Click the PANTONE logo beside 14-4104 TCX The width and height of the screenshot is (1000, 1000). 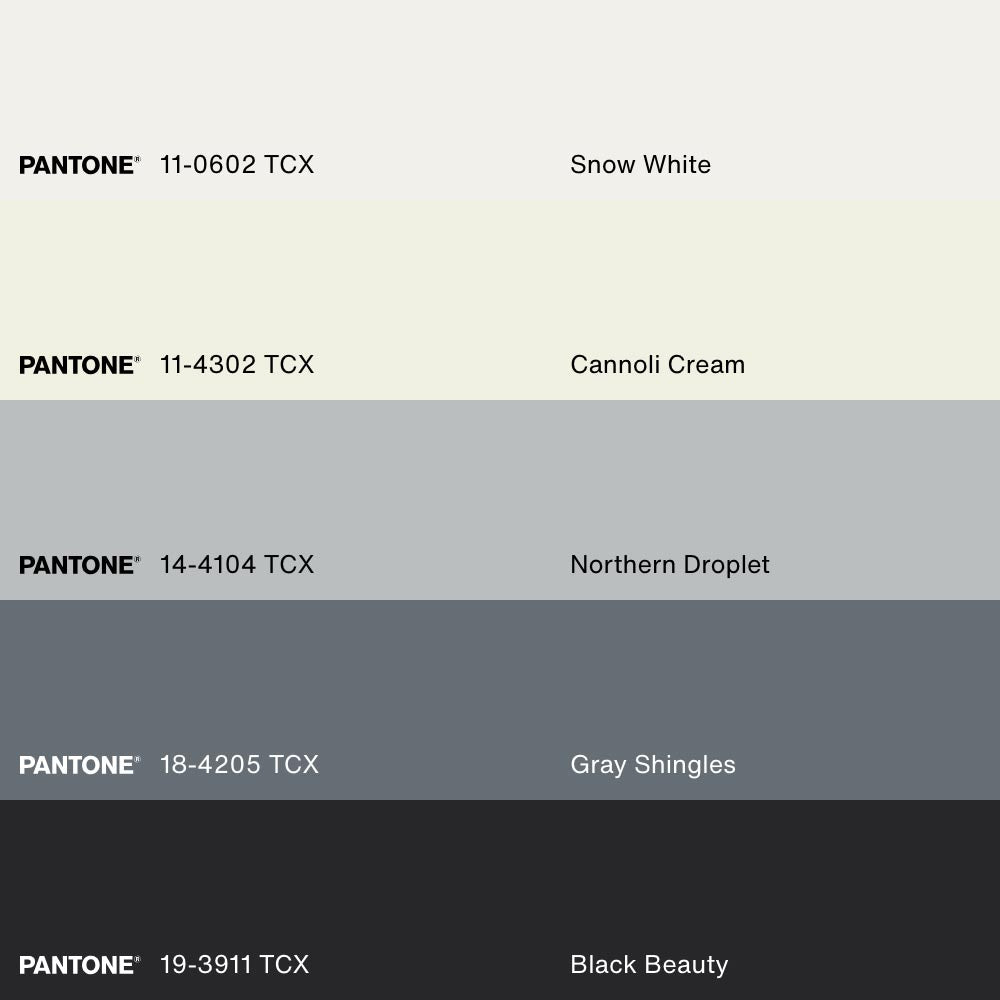(79, 565)
